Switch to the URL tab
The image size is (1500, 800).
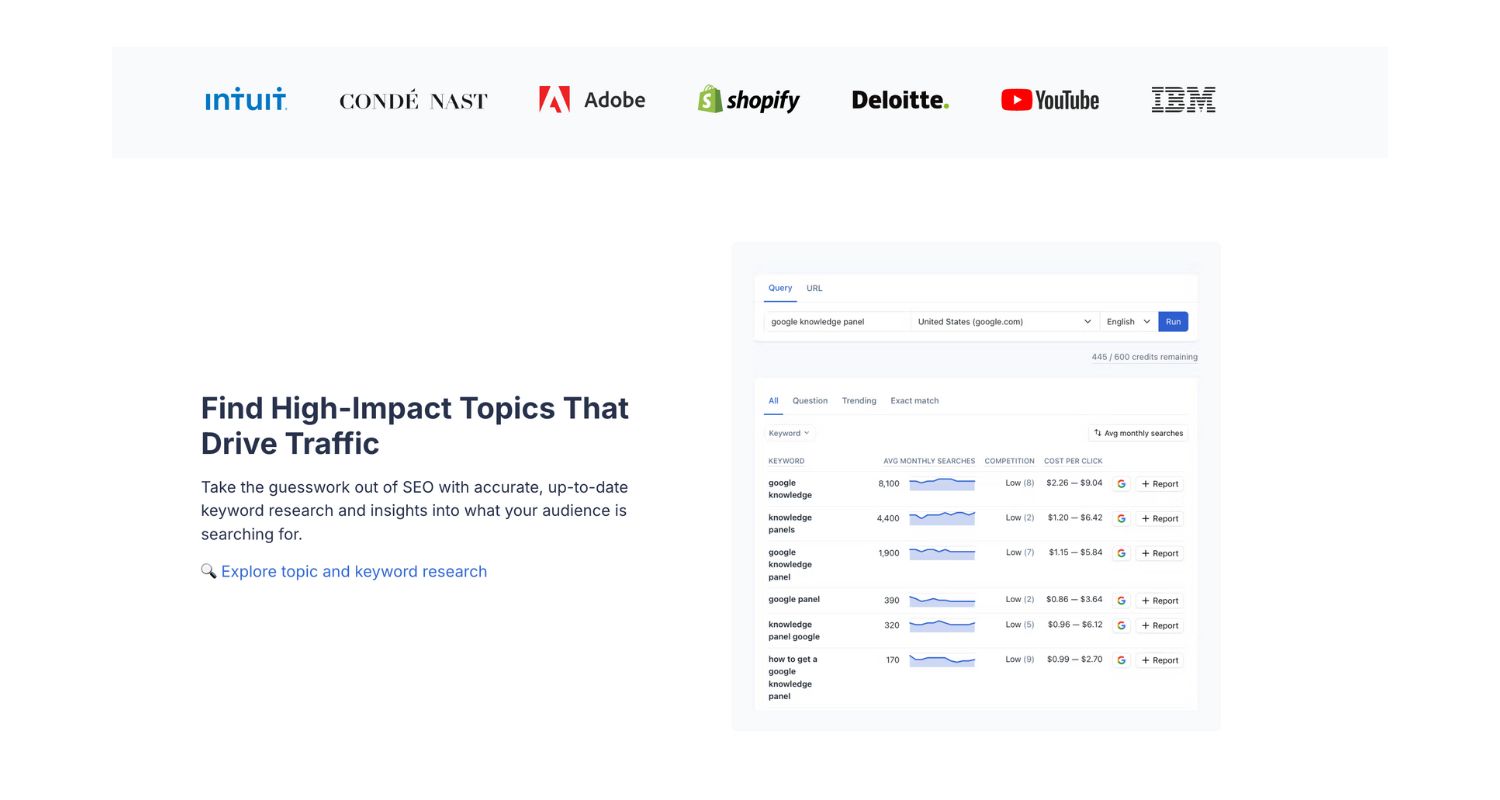pos(814,288)
